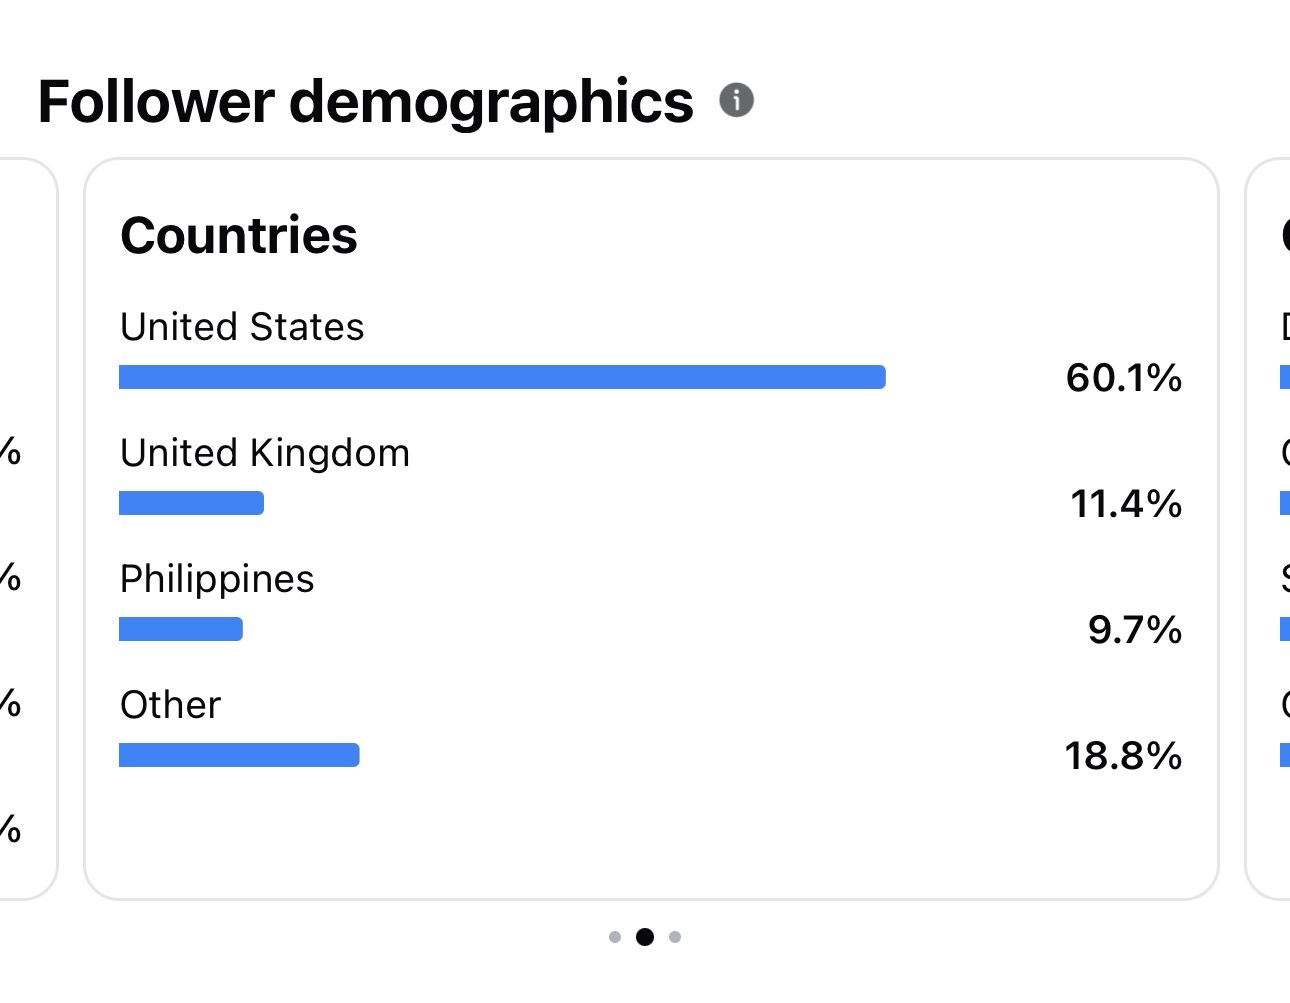This screenshot has height=1003, width=1290.
Task: Click the 11.4% percentage value
Action: tap(1126, 504)
